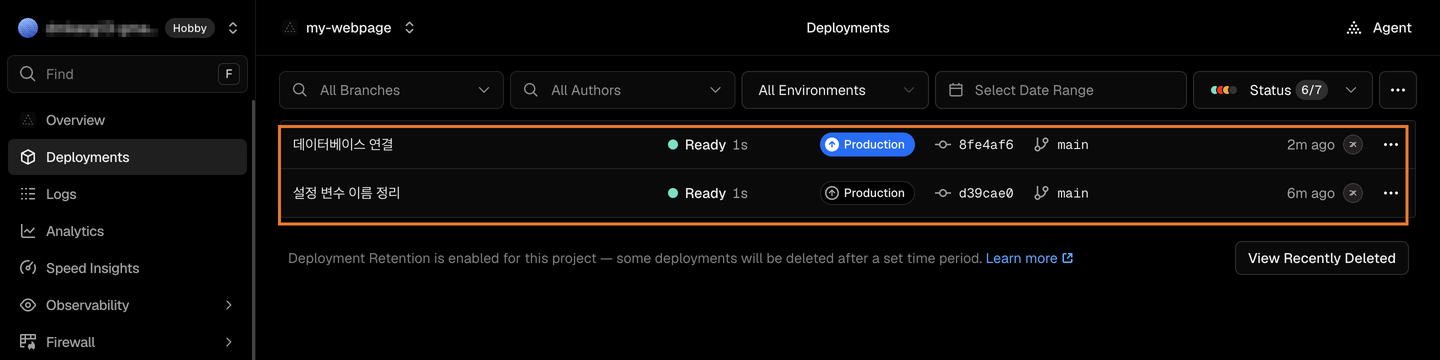Click the Overview triangle icon
The height and width of the screenshot is (360, 1440).
click(28, 120)
